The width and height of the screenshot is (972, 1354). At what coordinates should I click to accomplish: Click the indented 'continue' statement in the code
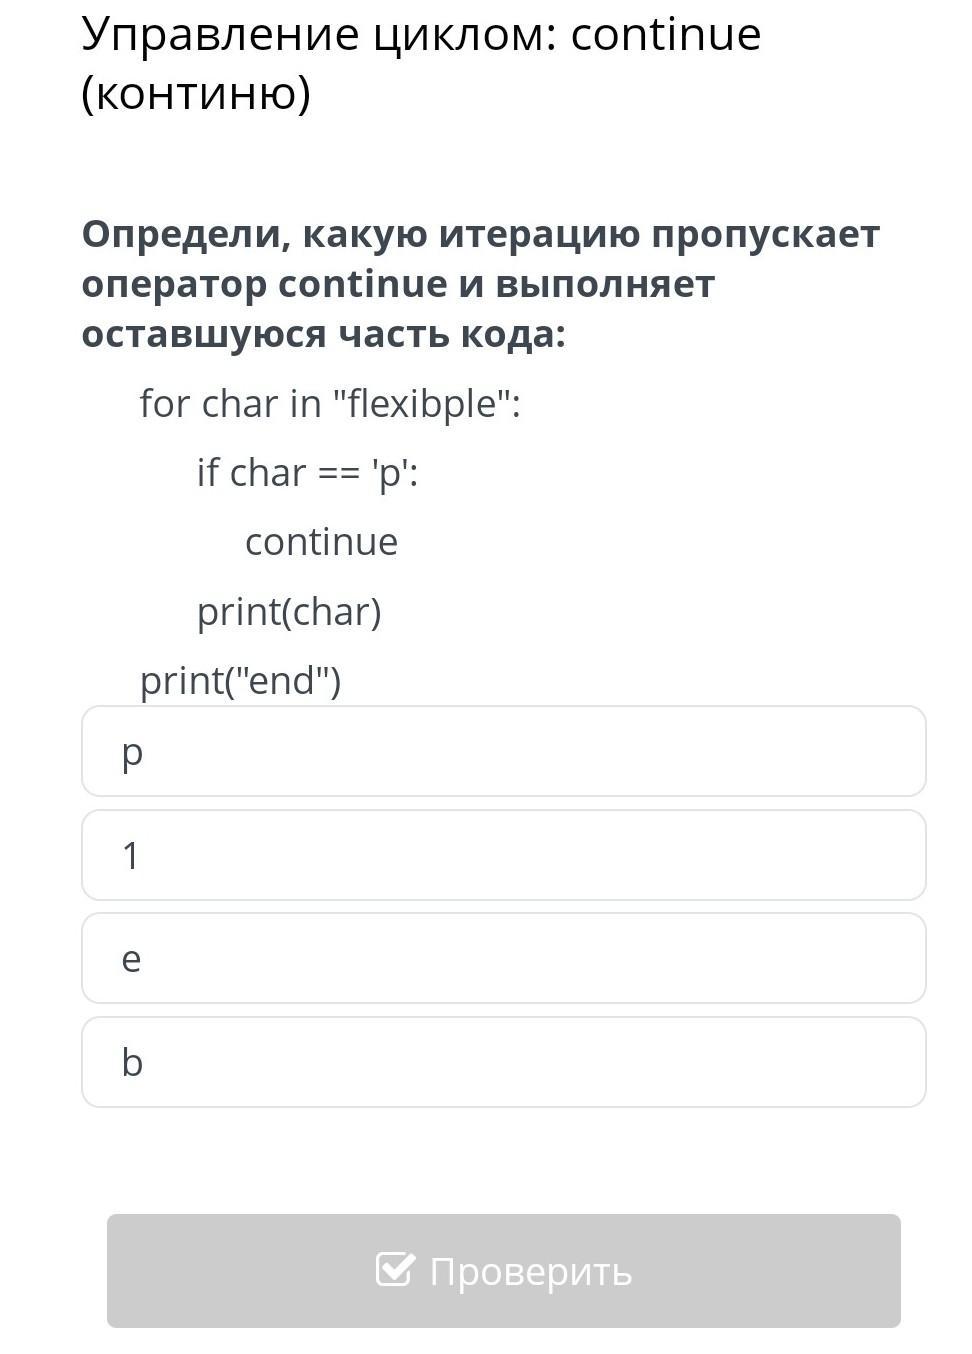[x=321, y=542]
